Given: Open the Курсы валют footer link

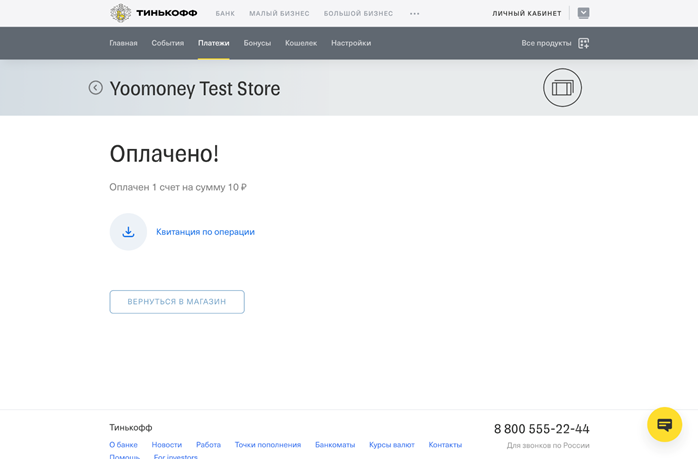Looking at the screenshot, I should 391,445.
